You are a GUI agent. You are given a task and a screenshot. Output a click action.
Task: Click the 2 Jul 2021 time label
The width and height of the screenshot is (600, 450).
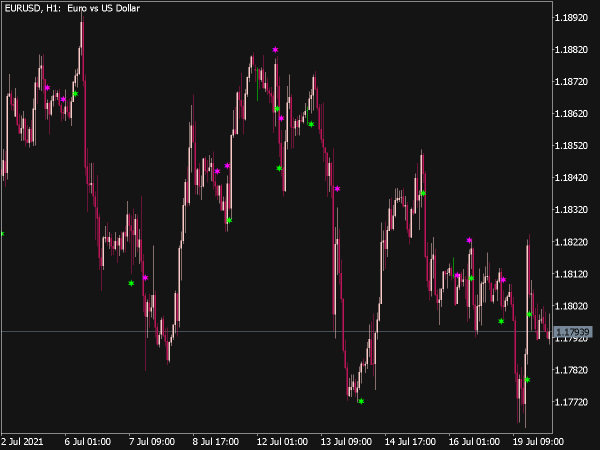pos(22,442)
